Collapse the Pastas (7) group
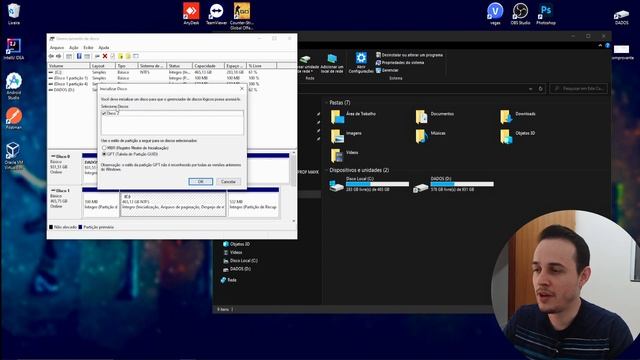The width and height of the screenshot is (640, 360). (x=327, y=103)
